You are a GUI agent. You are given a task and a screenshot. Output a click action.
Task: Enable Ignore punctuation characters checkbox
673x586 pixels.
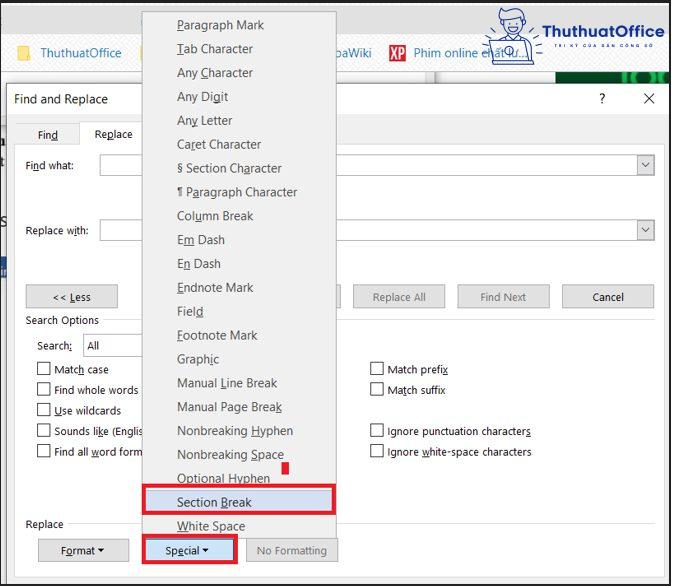[378, 431]
